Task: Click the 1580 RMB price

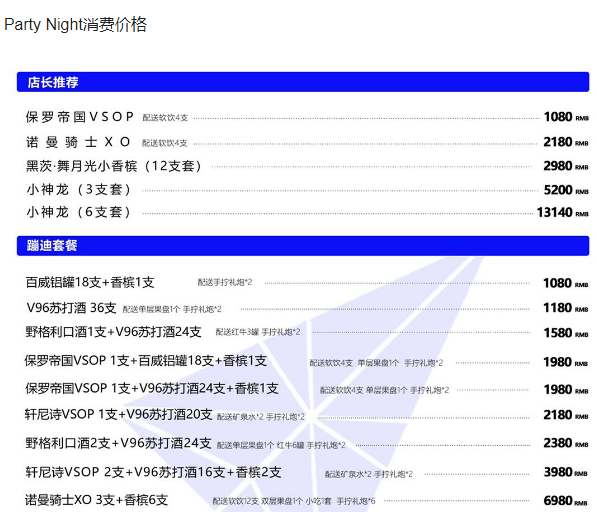Action: click(566, 333)
